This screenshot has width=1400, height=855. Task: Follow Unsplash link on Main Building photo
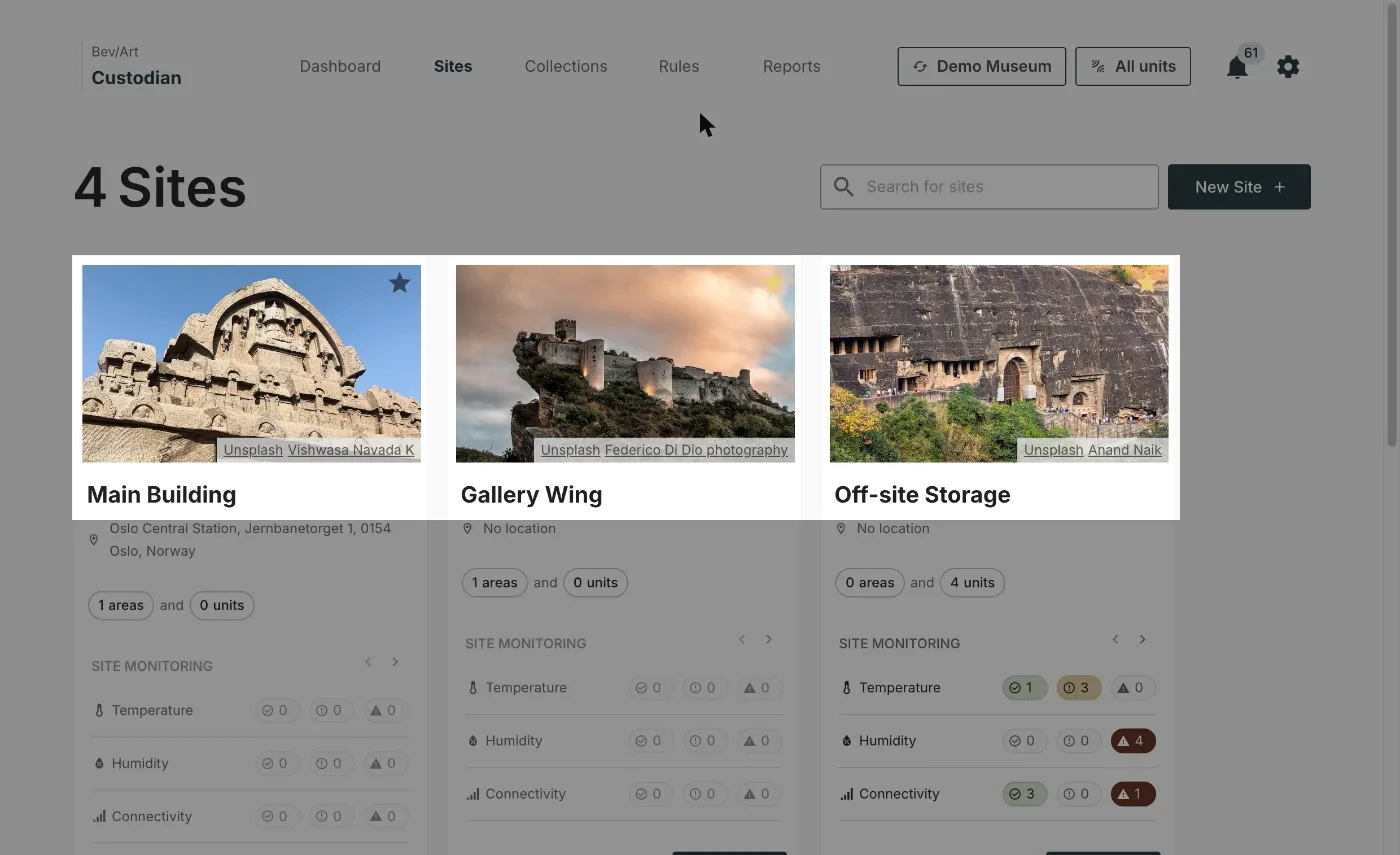coord(253,450)
